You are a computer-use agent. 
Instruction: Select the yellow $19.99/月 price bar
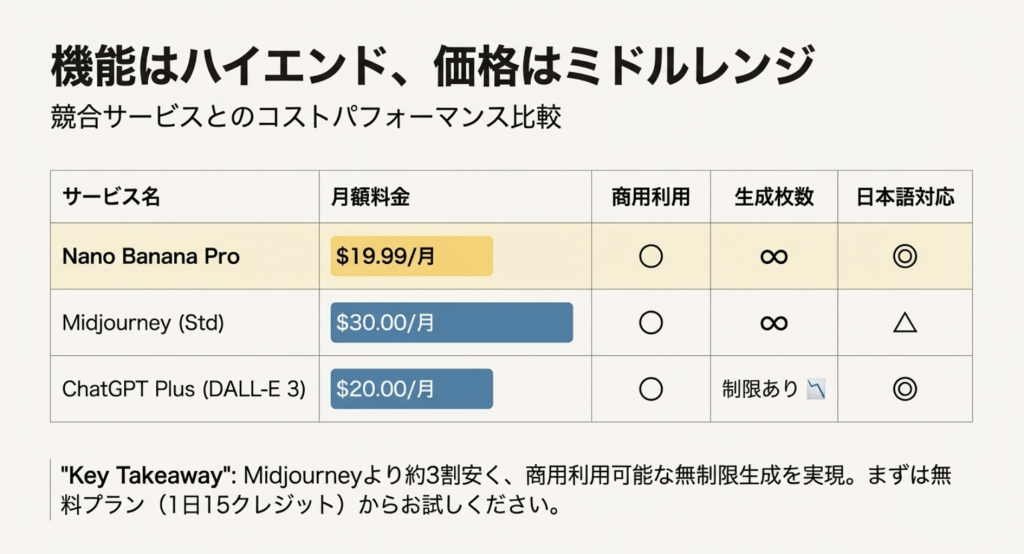(x=412, y=256)
